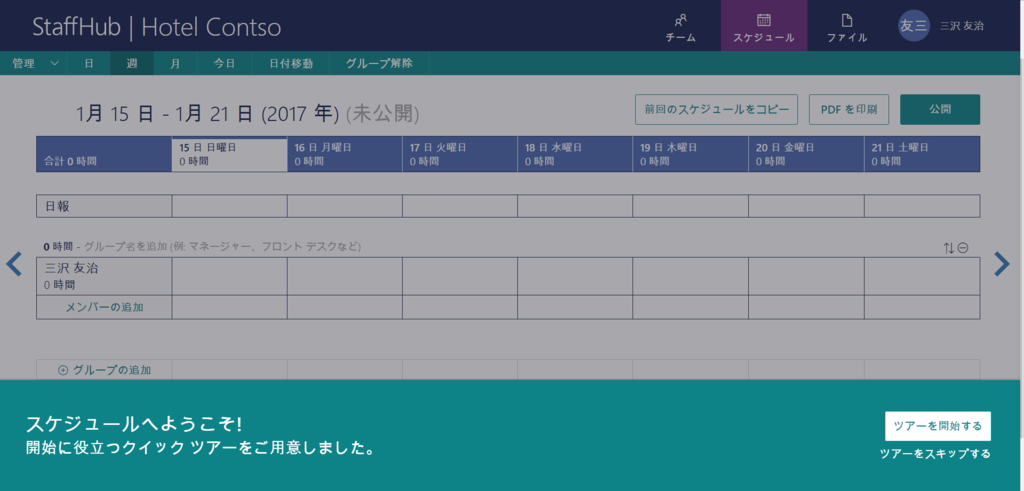
Task: Select the 17 日 火曜日 column header
Action: (x=460, y=155)
